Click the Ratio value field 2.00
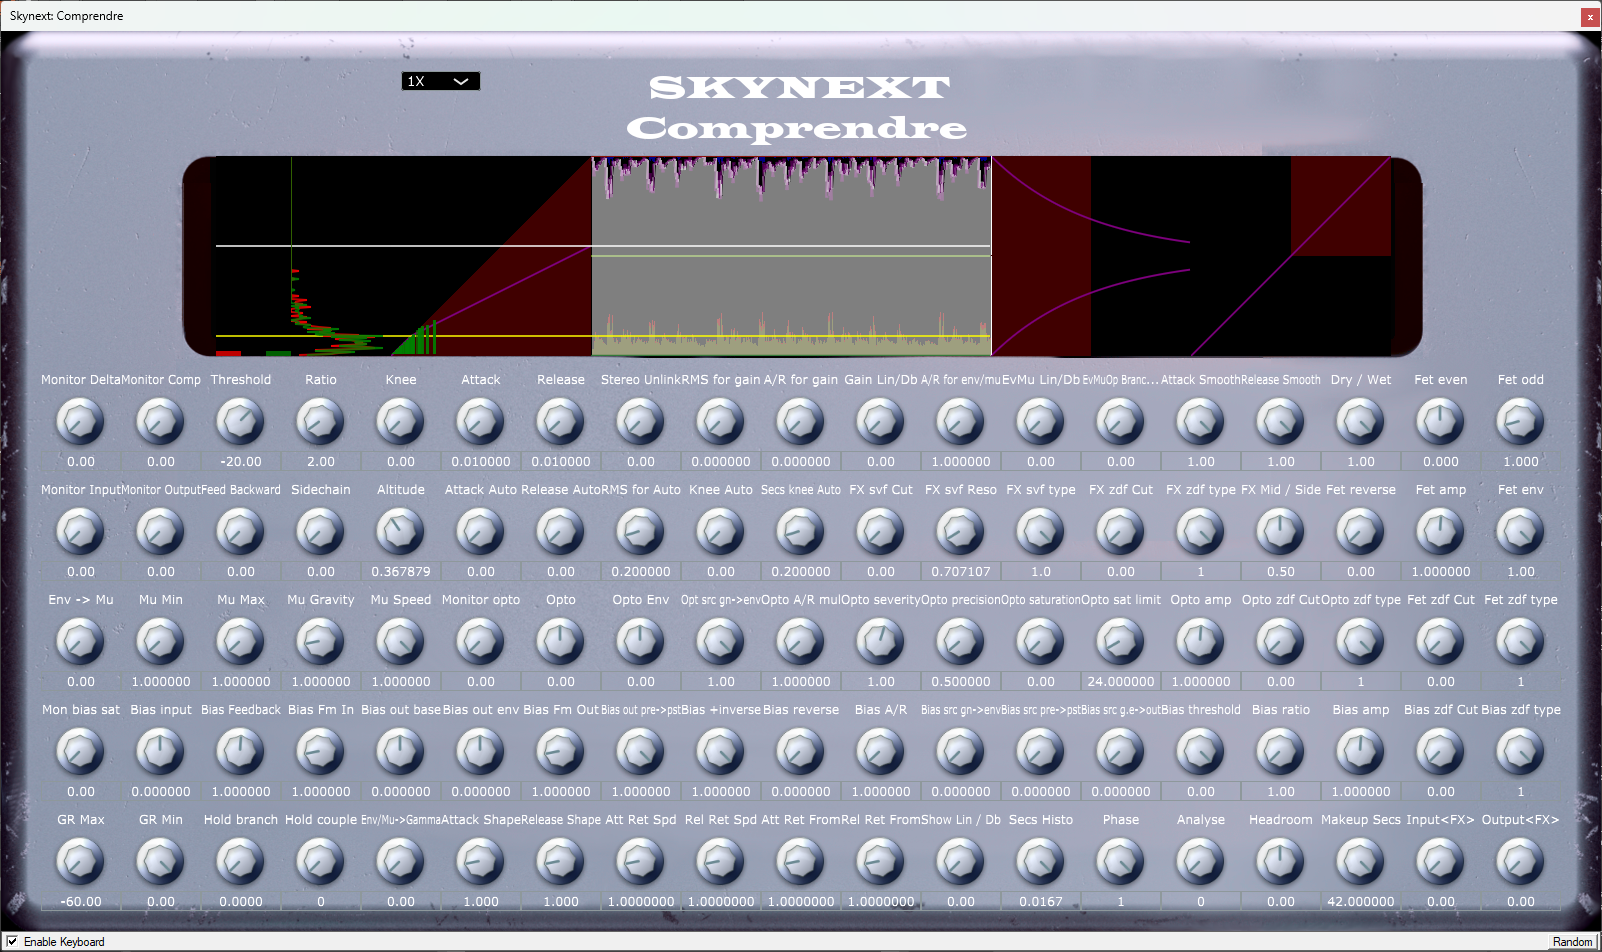The width and height of the screenshot is (1602, 952). click(320, 461)
